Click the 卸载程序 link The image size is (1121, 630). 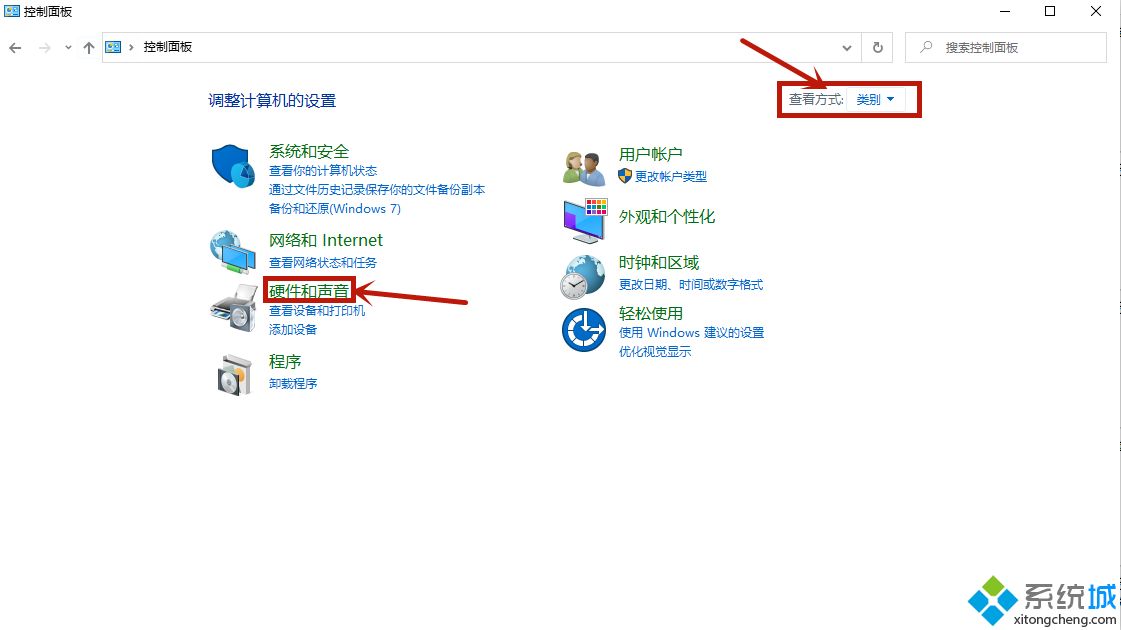click(x=293, y=383)
